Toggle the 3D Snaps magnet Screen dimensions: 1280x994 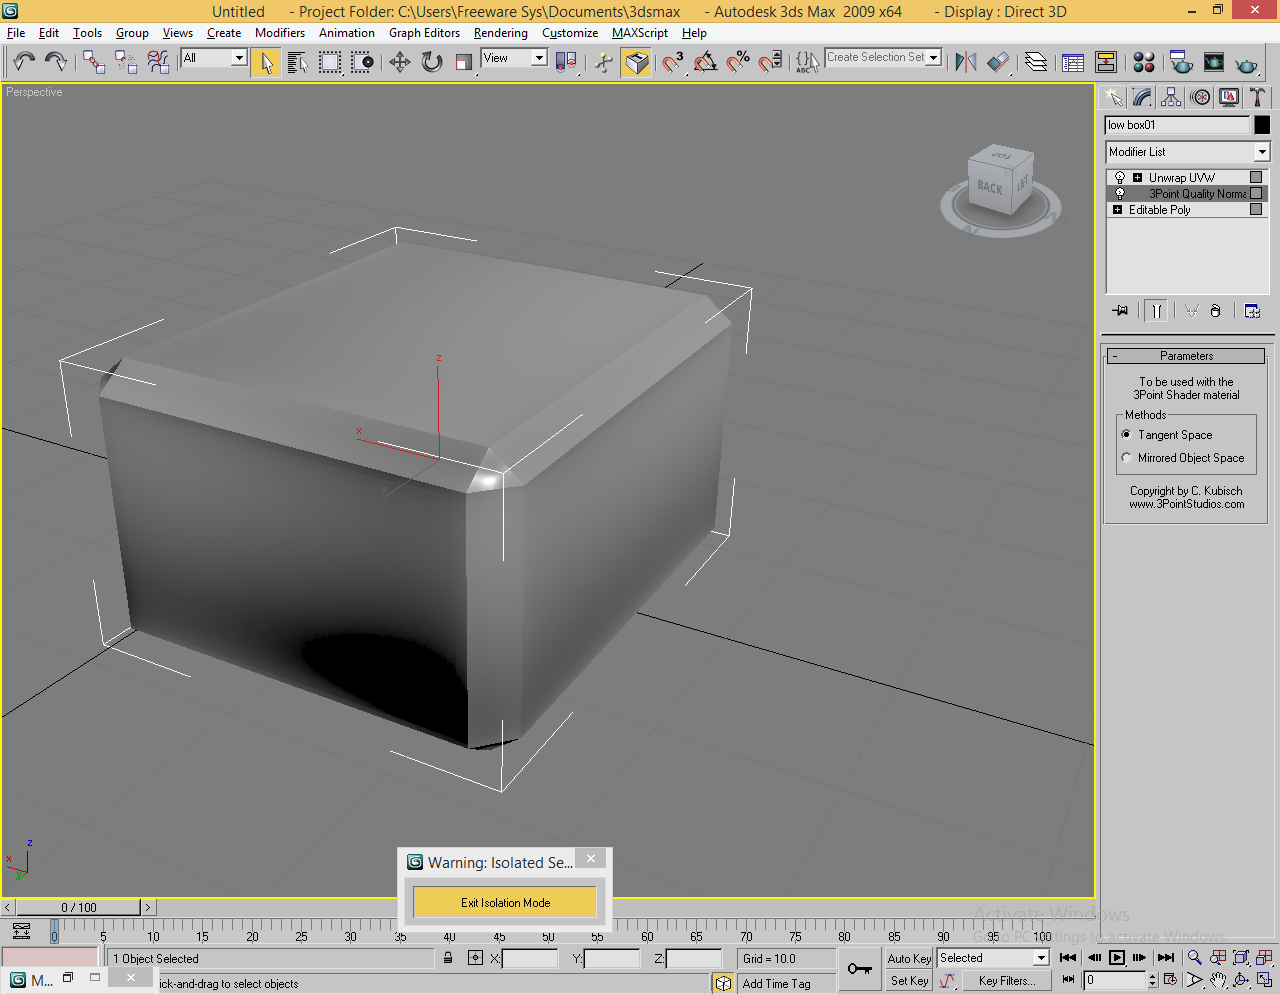tap(673, 62)
